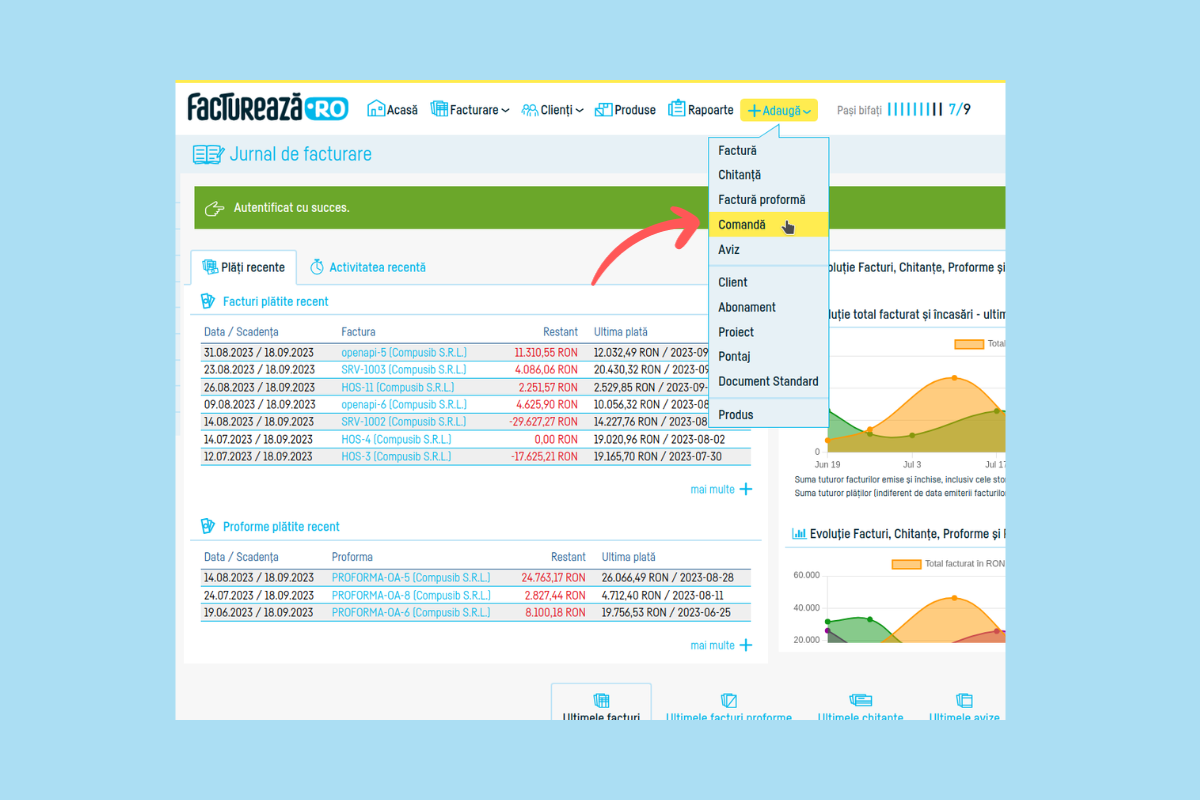Open the Rapoarte section

click(x=700, y=110)
